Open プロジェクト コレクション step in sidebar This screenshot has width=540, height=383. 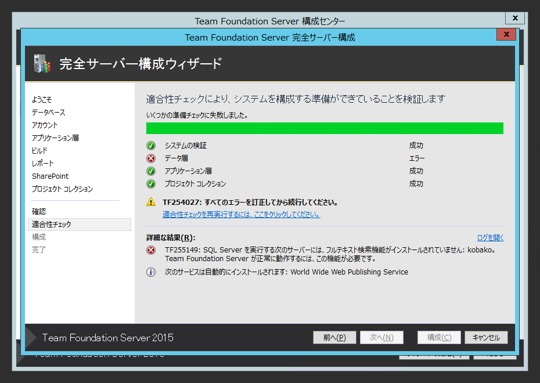(x=62, y=189)
